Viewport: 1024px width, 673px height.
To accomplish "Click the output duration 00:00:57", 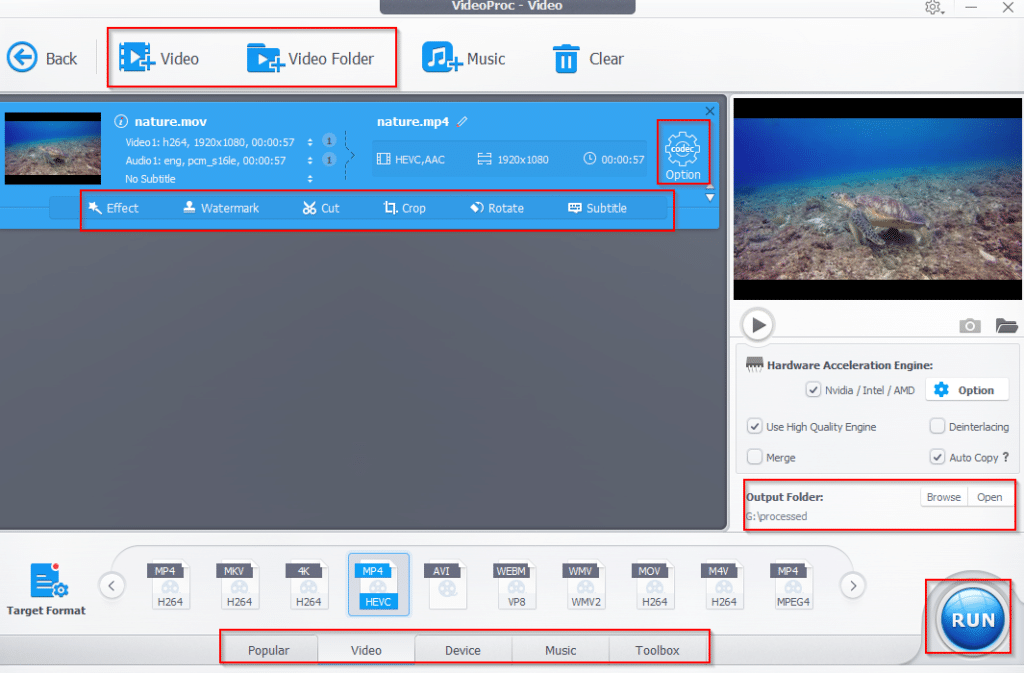I will pos(614,159).
